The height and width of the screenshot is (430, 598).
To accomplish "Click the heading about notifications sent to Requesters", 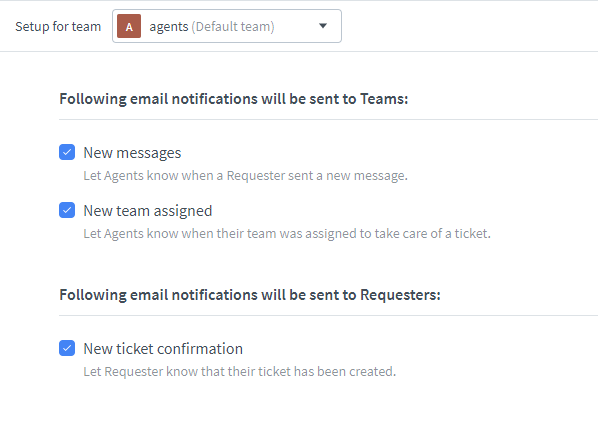I will pyautogui.click(x=250, y=295).
